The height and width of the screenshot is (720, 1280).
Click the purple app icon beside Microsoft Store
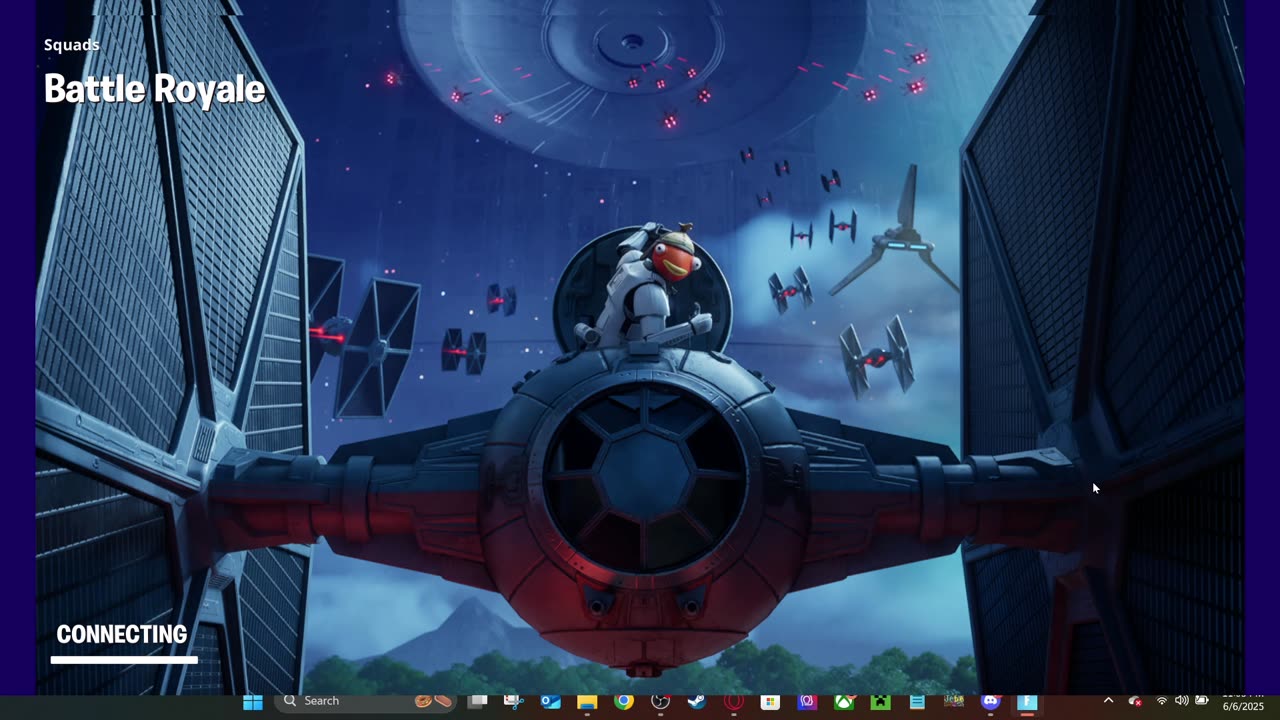click(x=807, y=702)
